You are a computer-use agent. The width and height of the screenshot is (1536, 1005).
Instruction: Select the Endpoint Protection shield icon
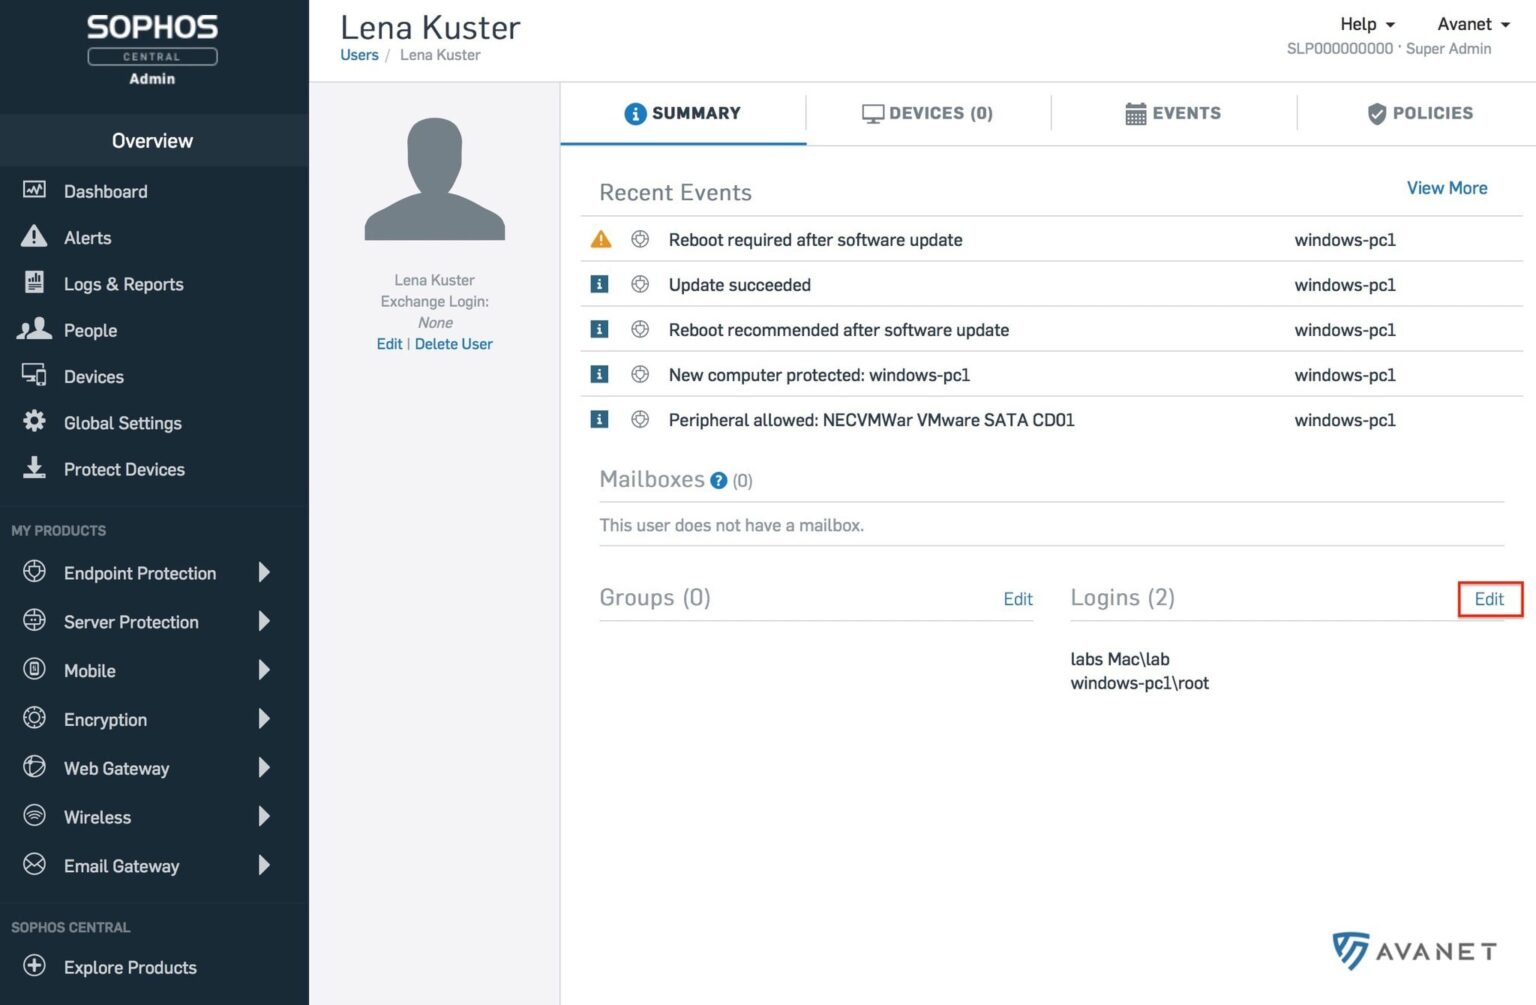33,572
